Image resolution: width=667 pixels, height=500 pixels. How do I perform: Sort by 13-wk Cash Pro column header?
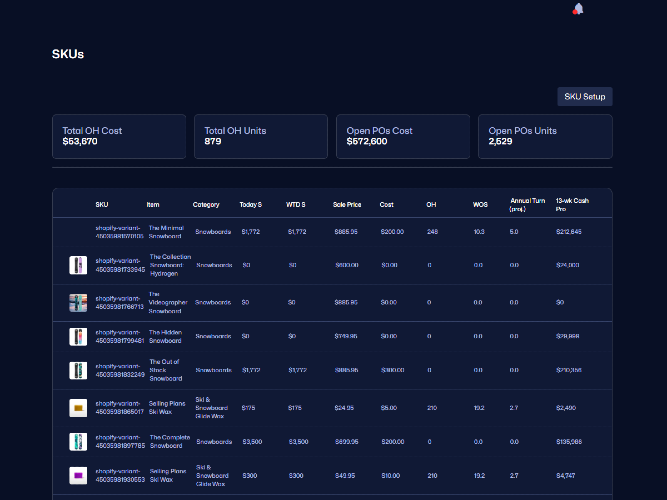click(x=572, y=205)
